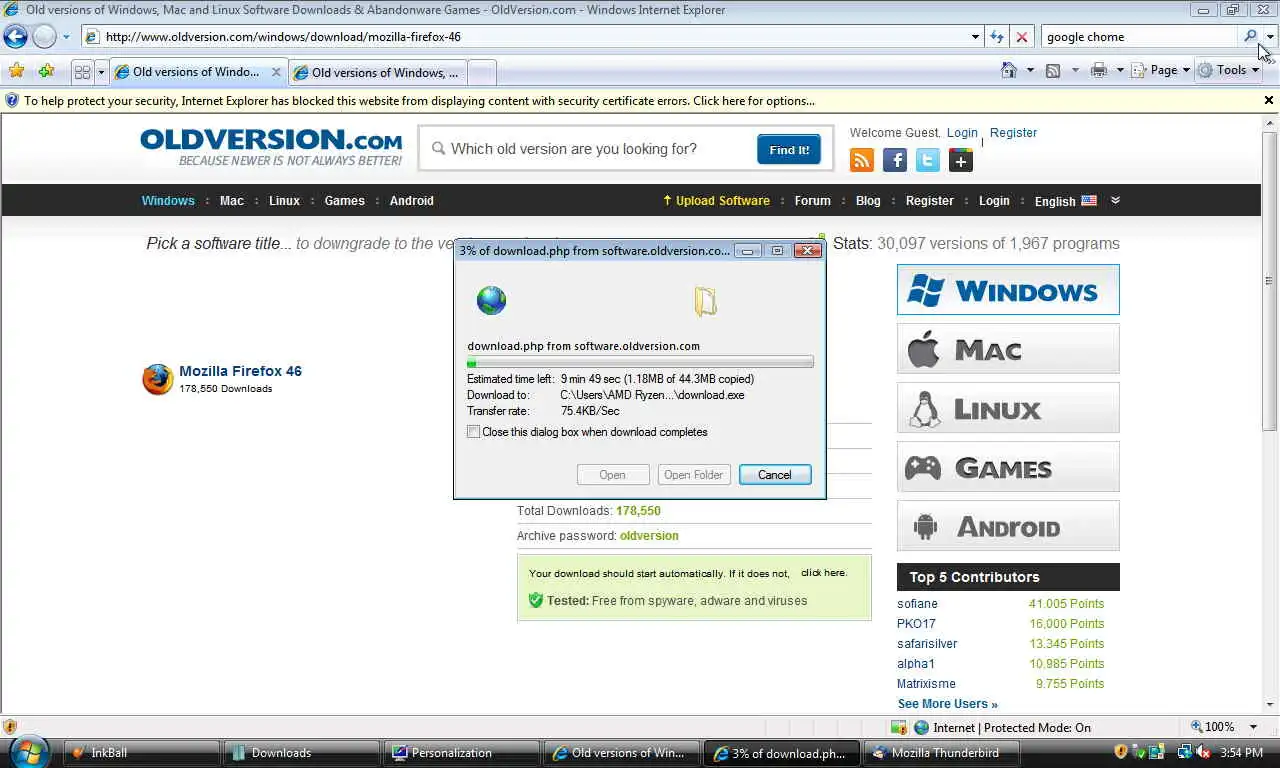Viewport: 1280px width, 768px height.
Task: Cancel the download dialog
Action: click(x=775, y=475)
